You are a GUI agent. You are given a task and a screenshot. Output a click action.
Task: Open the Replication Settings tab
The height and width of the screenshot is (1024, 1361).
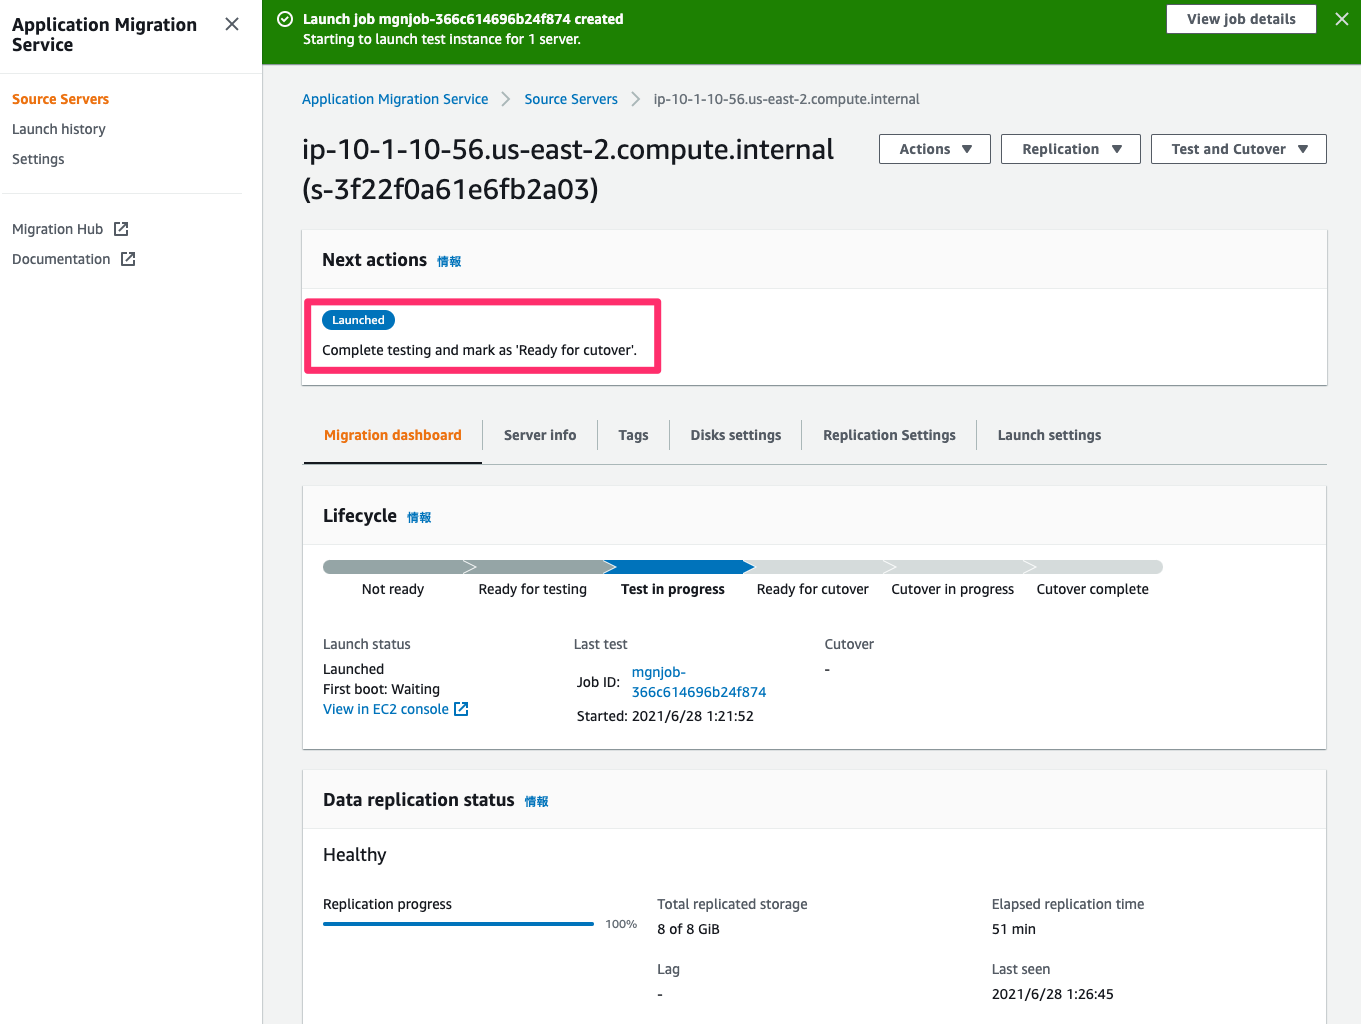click(x=889, y=435)
